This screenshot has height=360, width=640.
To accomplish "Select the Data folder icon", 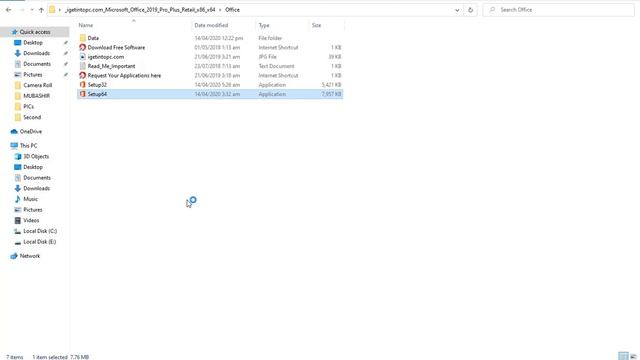I will coord(82,38).
